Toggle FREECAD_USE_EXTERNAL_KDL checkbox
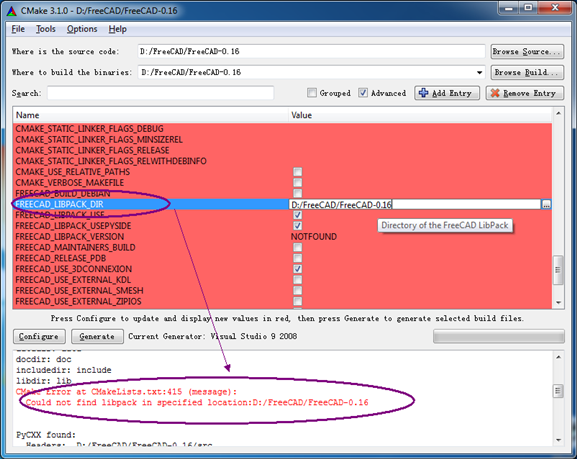This screenshot has width=577, height=459. [297, 280]
